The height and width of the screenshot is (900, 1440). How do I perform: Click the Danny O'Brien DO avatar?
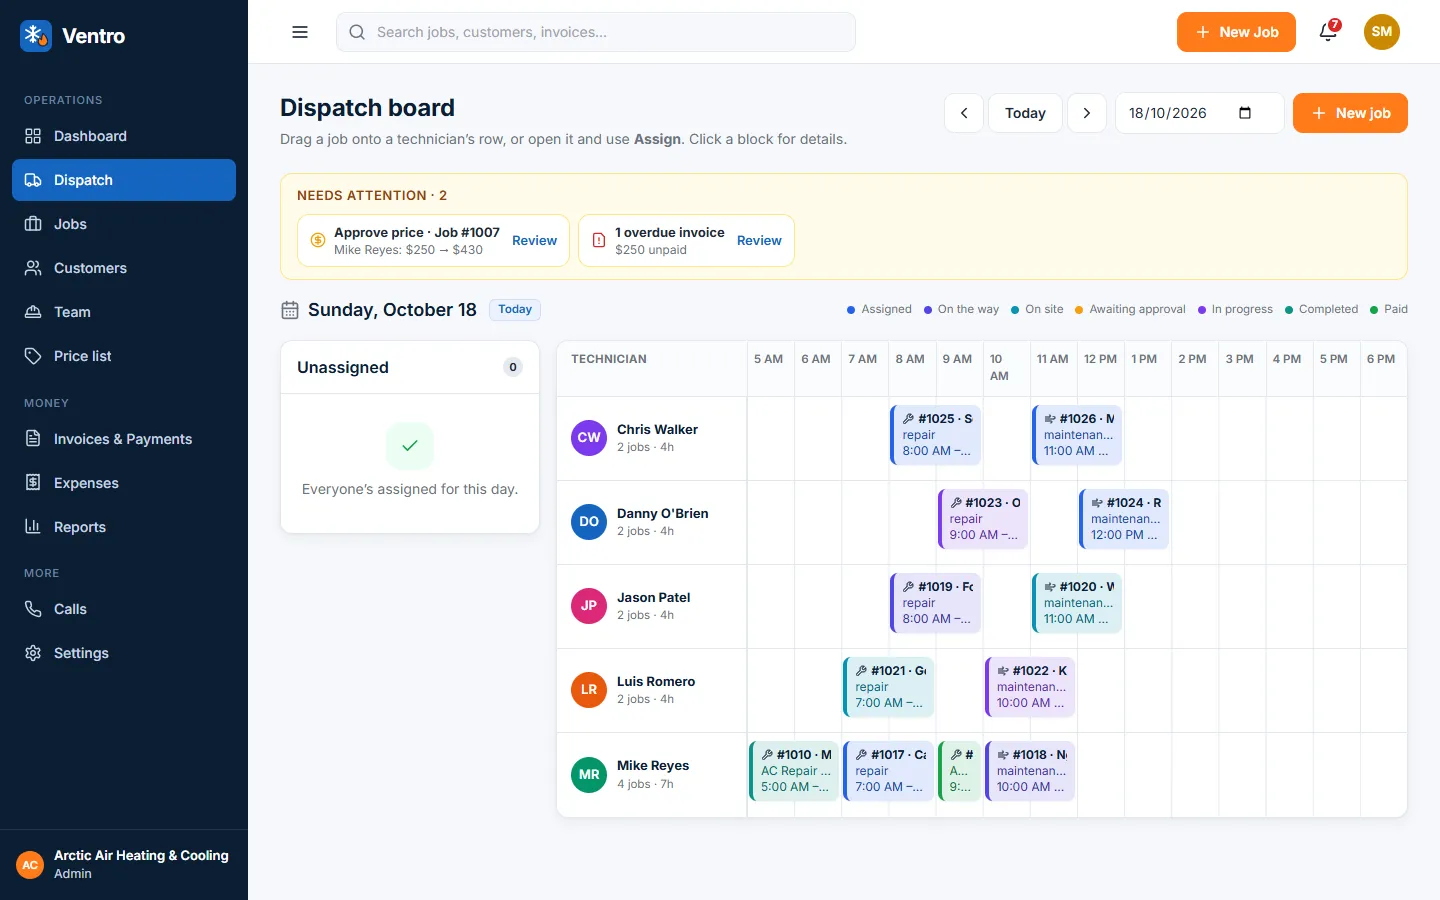click(589, 522)
